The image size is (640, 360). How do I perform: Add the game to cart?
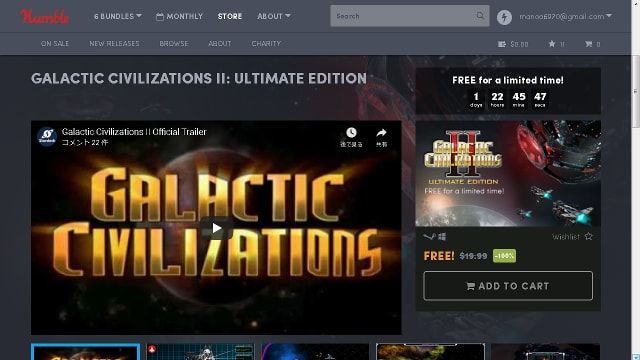pyautogui.click(x=508, y=286)
